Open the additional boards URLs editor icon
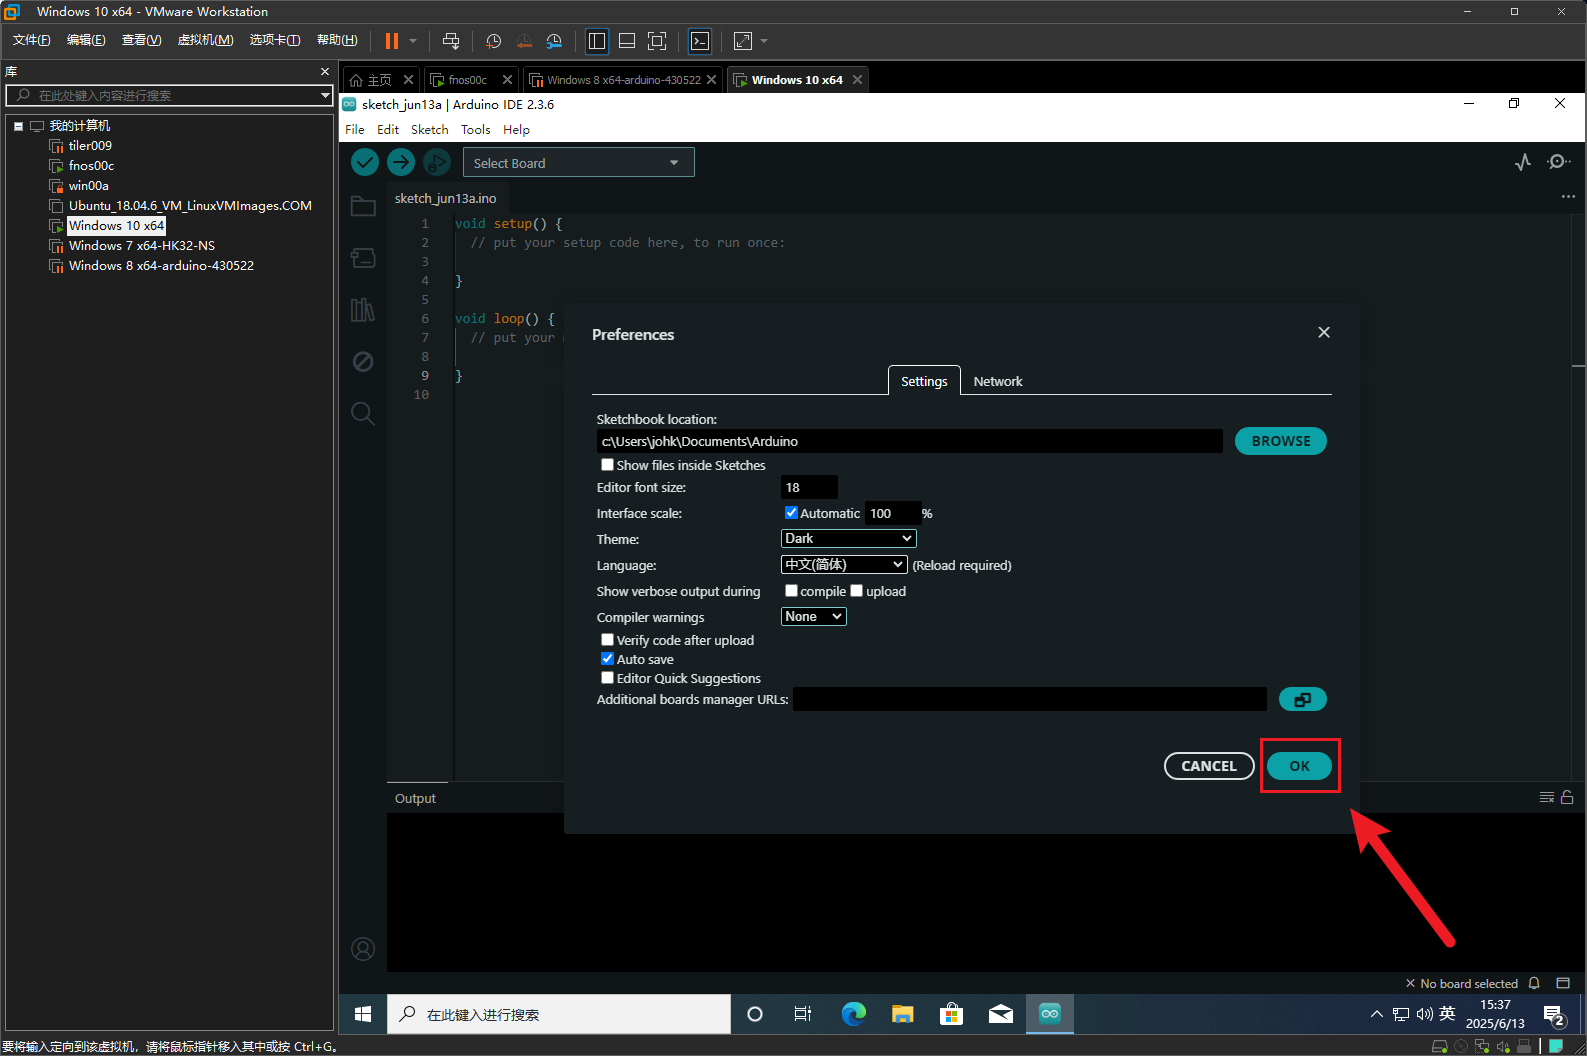 [x=1302, y=699]
